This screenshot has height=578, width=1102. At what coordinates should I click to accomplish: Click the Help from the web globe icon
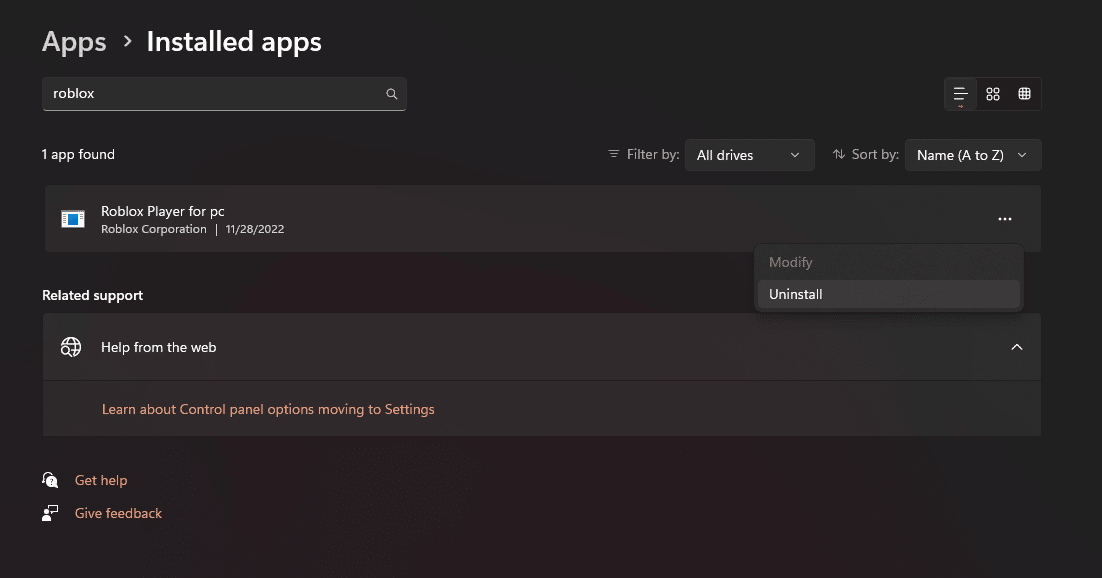(x=71, y=347)
